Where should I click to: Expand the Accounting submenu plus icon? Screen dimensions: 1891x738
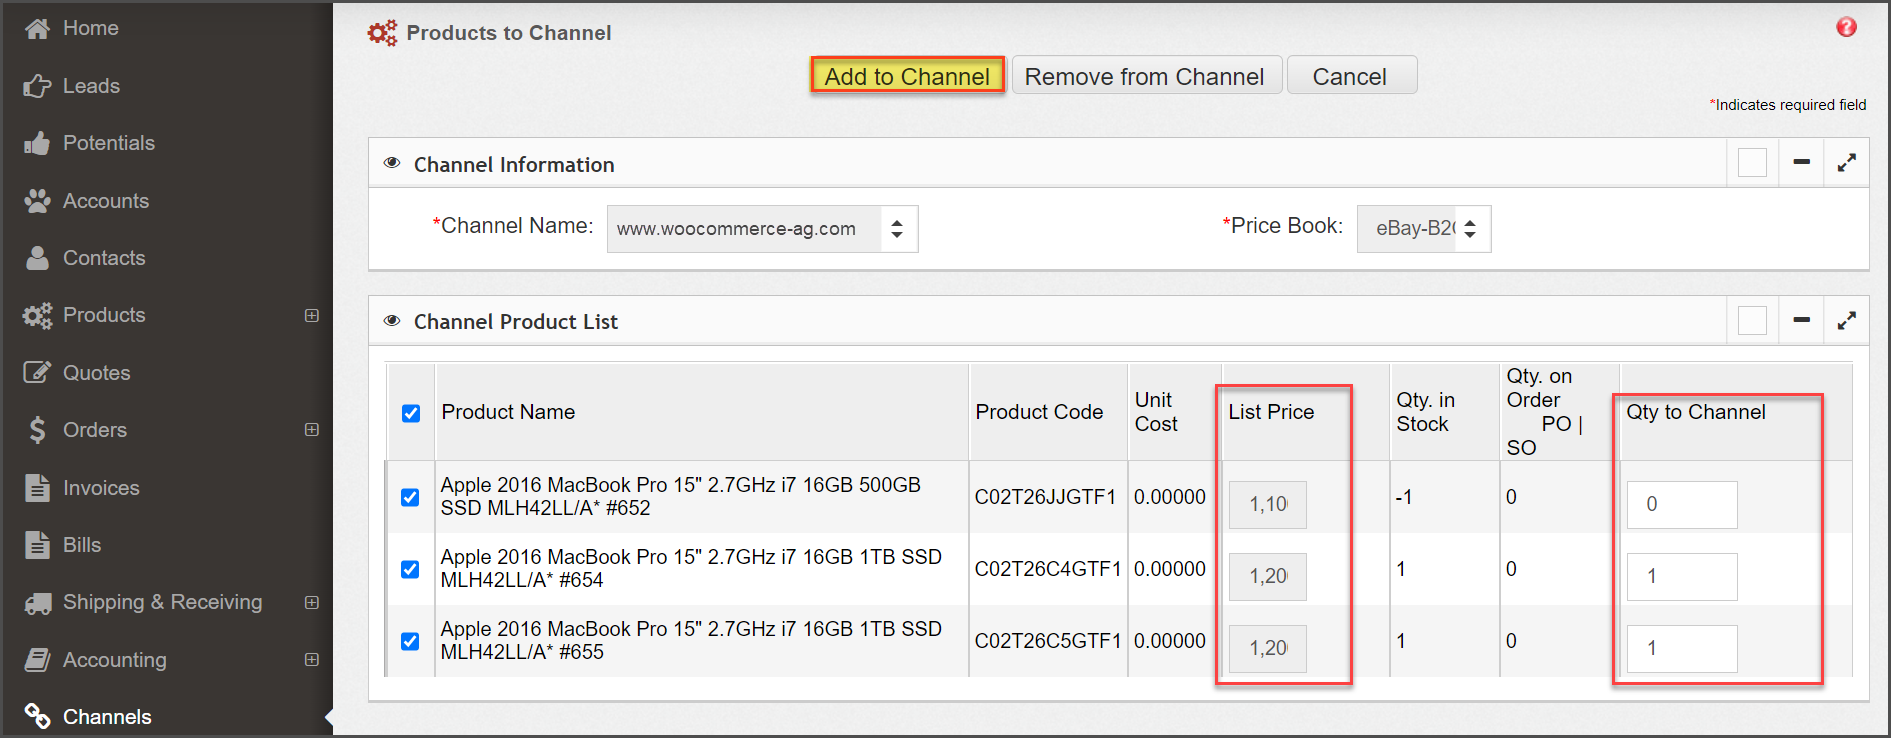coord(312,660)
